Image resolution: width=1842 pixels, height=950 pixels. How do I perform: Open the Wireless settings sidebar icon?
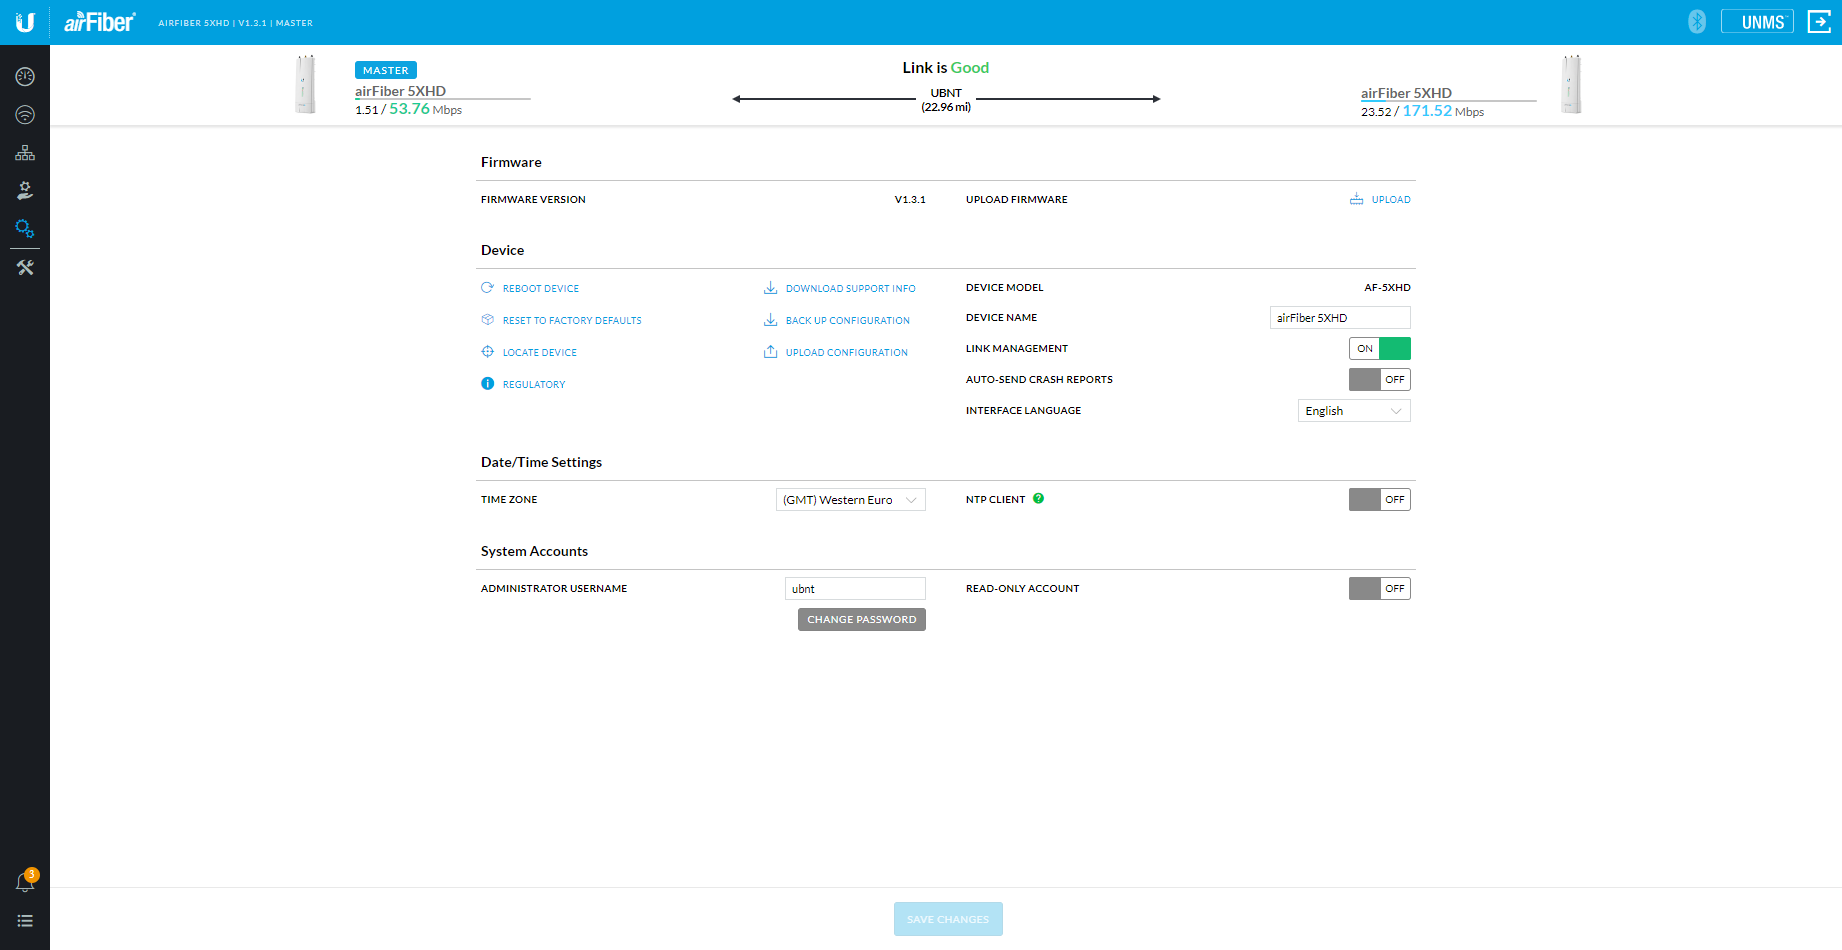[x=25, y=114]
